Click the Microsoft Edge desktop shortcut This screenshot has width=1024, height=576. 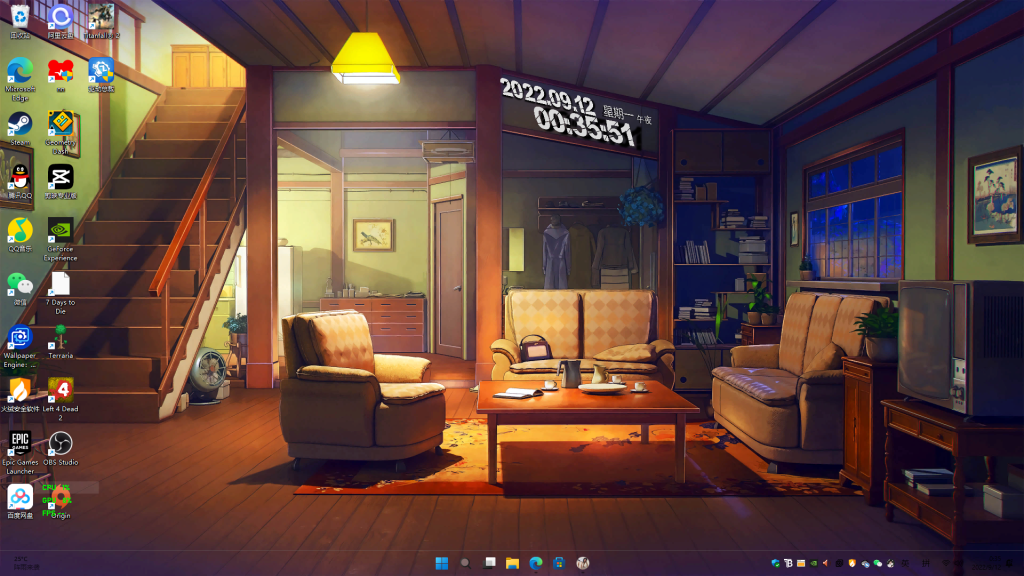click(20, 71)
